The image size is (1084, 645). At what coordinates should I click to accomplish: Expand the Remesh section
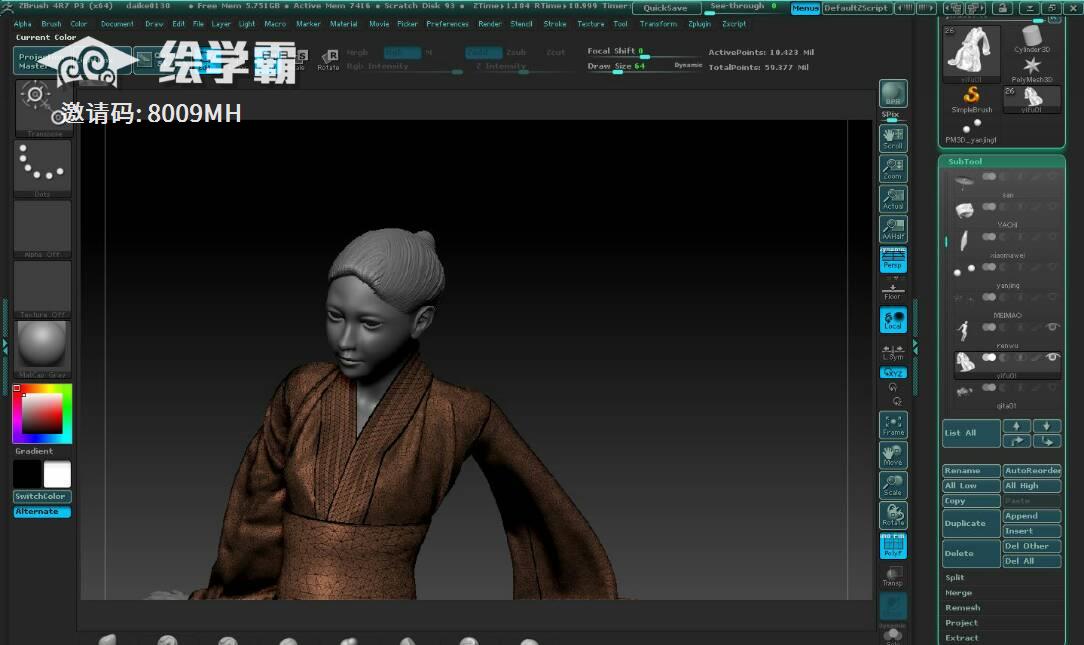point(962,607)
